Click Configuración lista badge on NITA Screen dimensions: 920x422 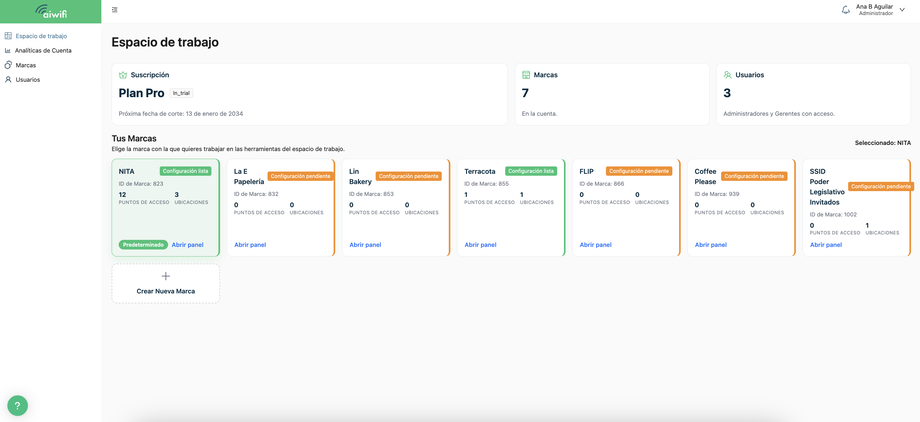pyautogui.click(x=185, y=171)
